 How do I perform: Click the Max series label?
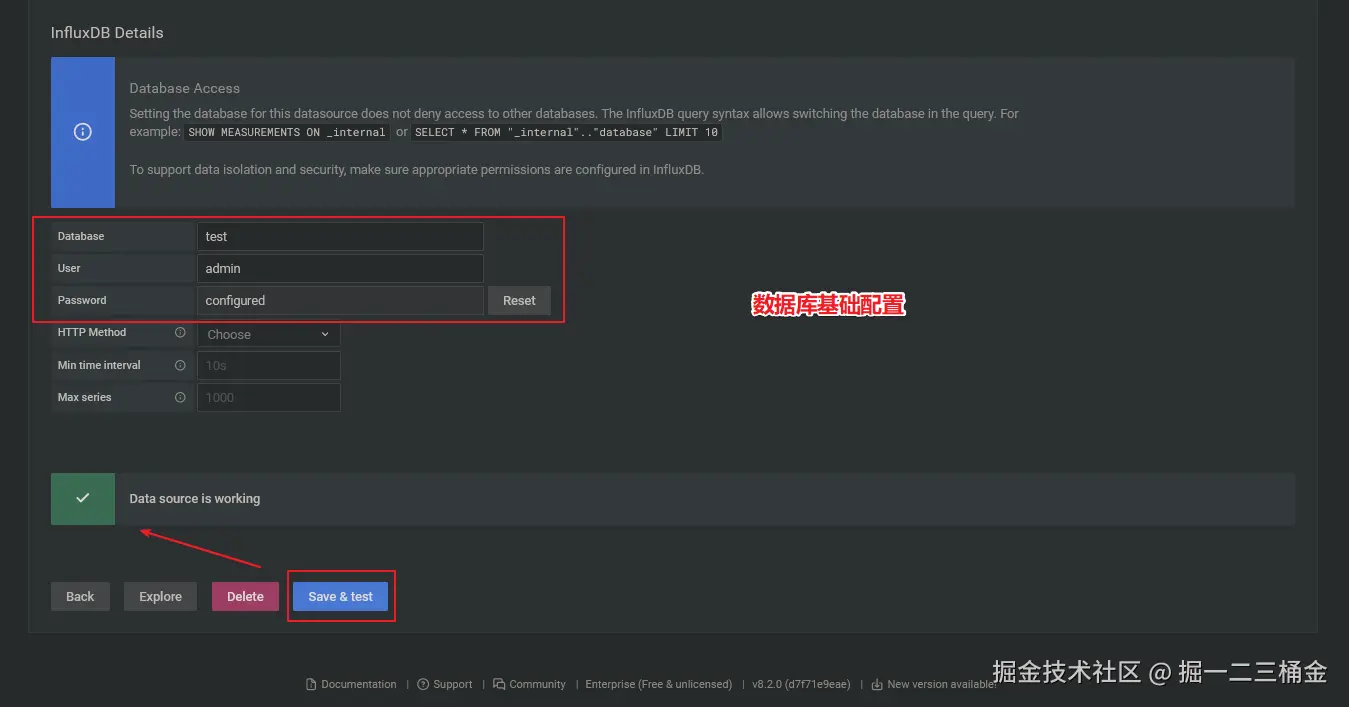[85, 397]
